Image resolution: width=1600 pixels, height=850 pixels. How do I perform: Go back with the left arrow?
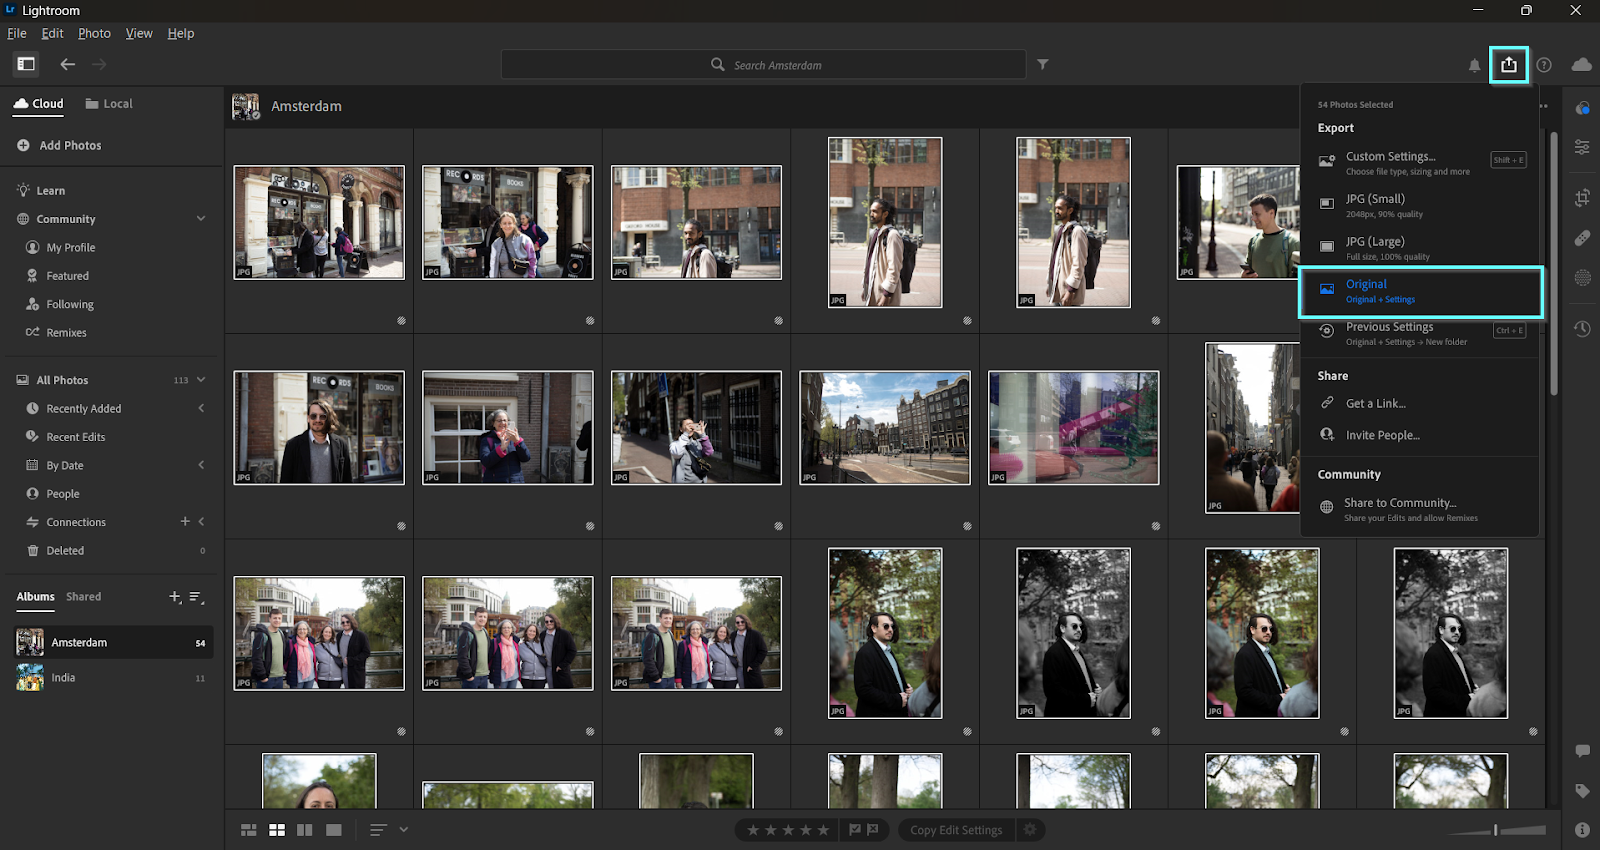click(x=67, y=64)
